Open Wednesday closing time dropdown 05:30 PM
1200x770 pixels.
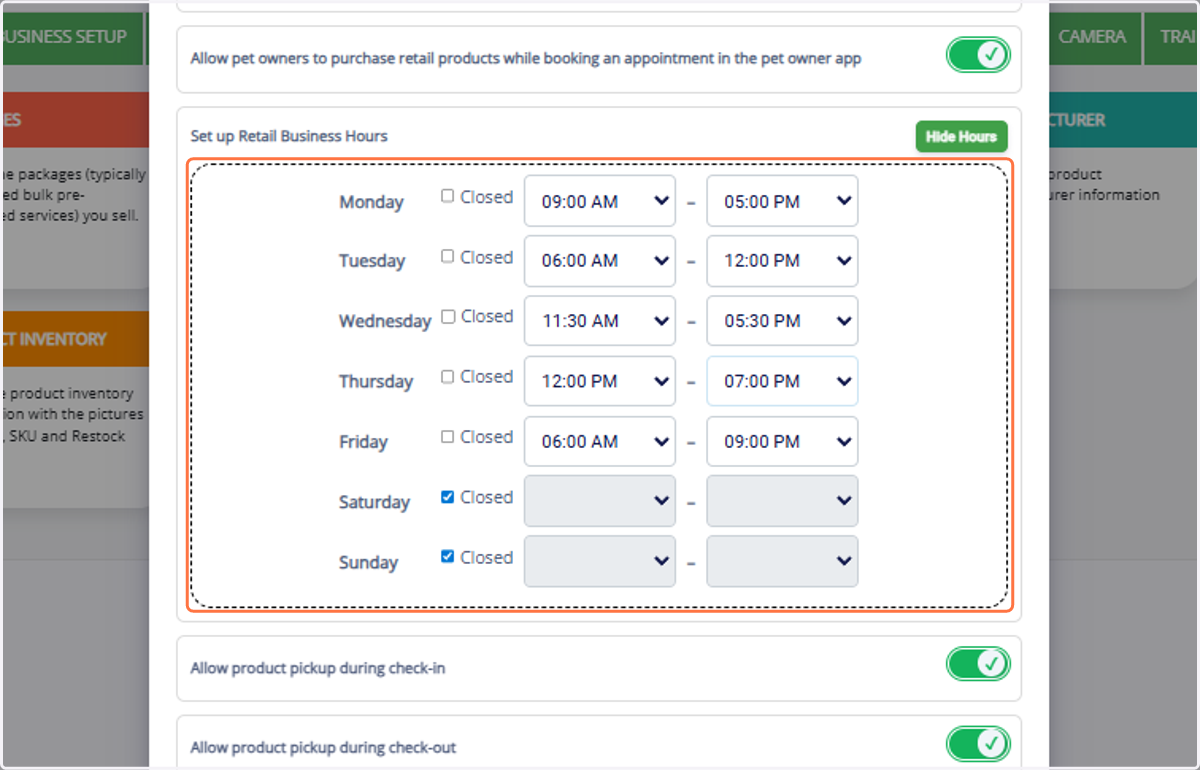pos(782,321)
